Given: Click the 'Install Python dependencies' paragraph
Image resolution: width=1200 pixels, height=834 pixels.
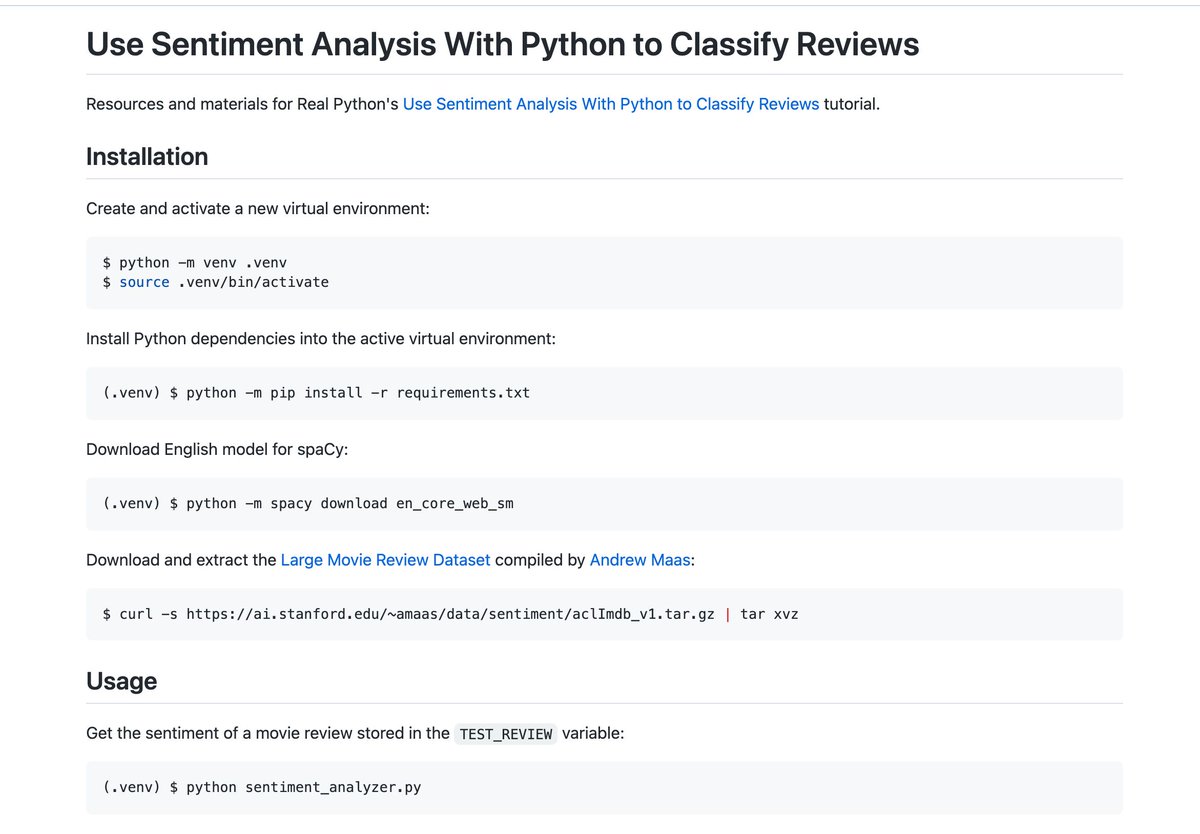Looking at the screenshot, I should pos(320,339).
